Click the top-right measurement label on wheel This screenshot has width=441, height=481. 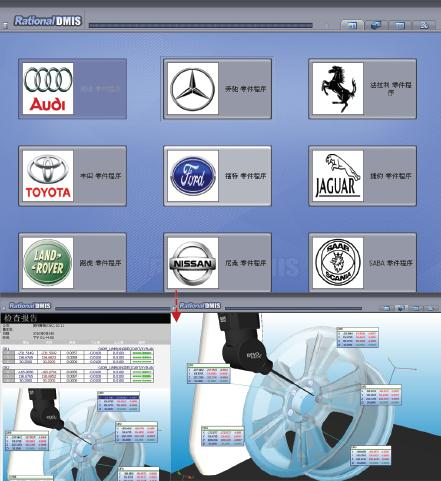point(357,337)
